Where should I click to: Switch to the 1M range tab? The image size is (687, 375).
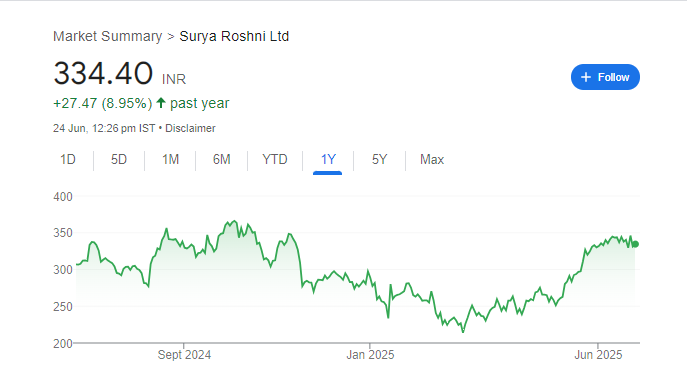(x=170, y=159)
